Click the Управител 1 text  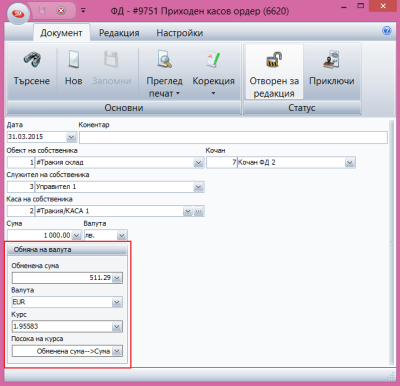click(56, 187)
